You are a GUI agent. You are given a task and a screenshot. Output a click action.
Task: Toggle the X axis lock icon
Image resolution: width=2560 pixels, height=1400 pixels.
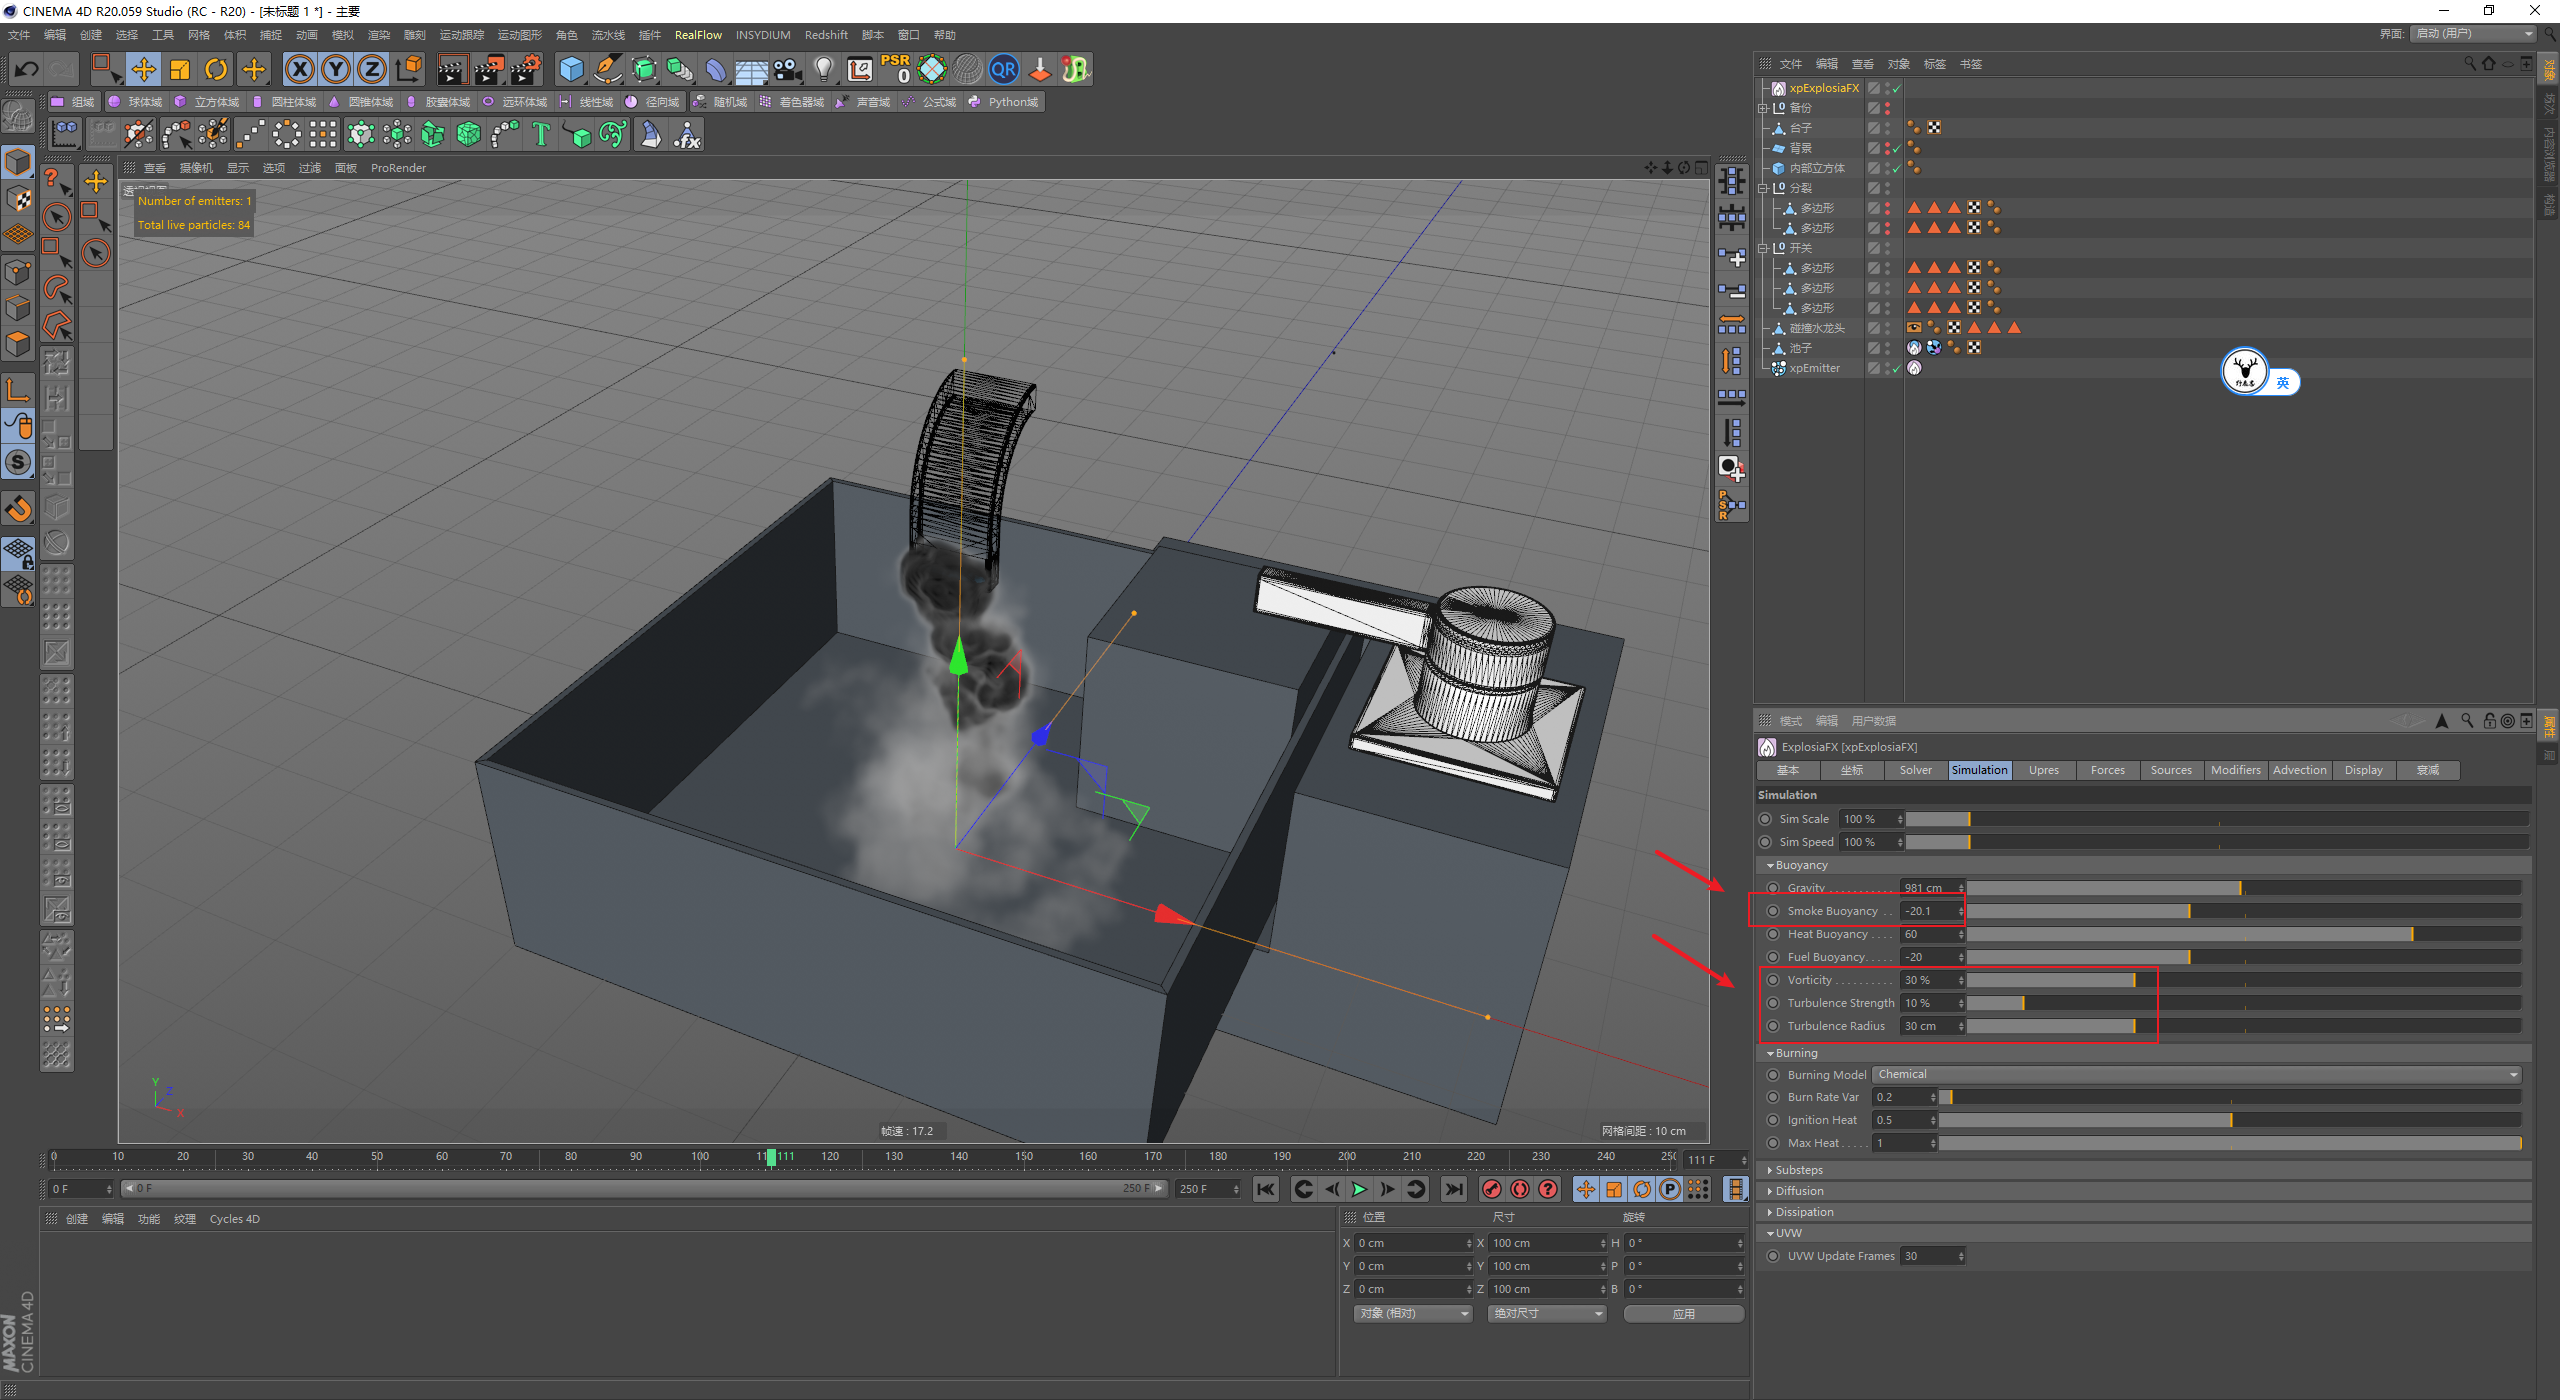[x=299, y=69]
